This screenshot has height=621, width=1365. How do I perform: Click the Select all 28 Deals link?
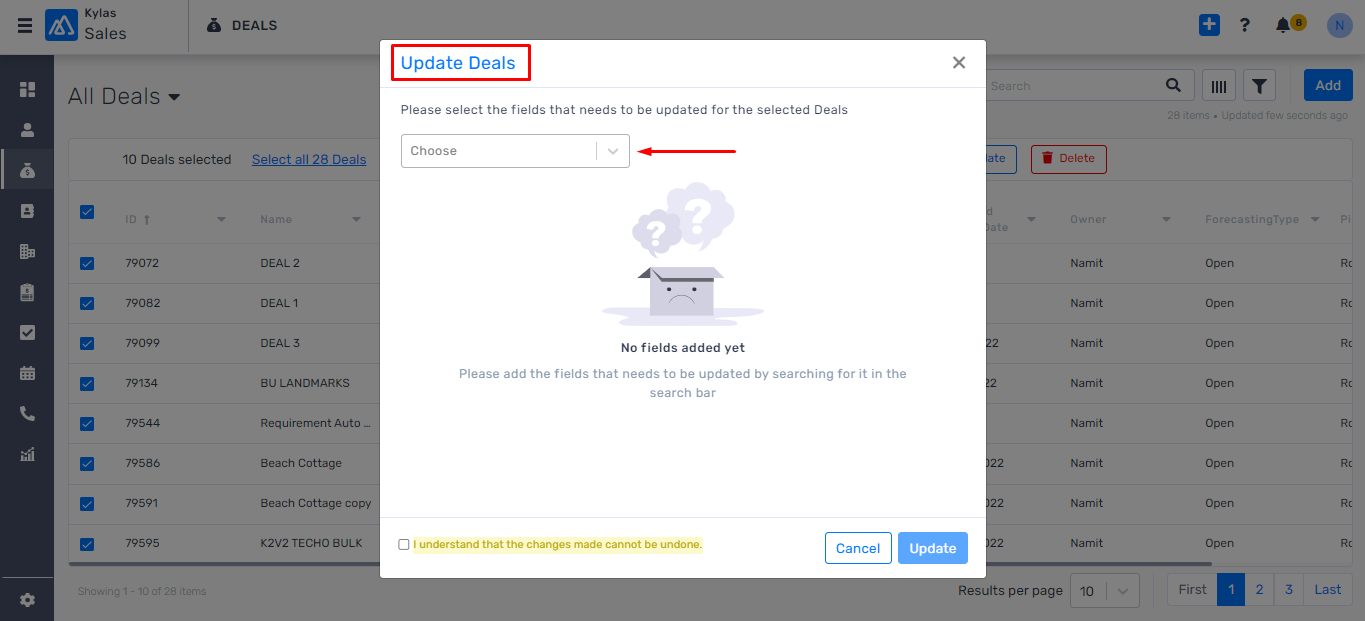(309, 159)
